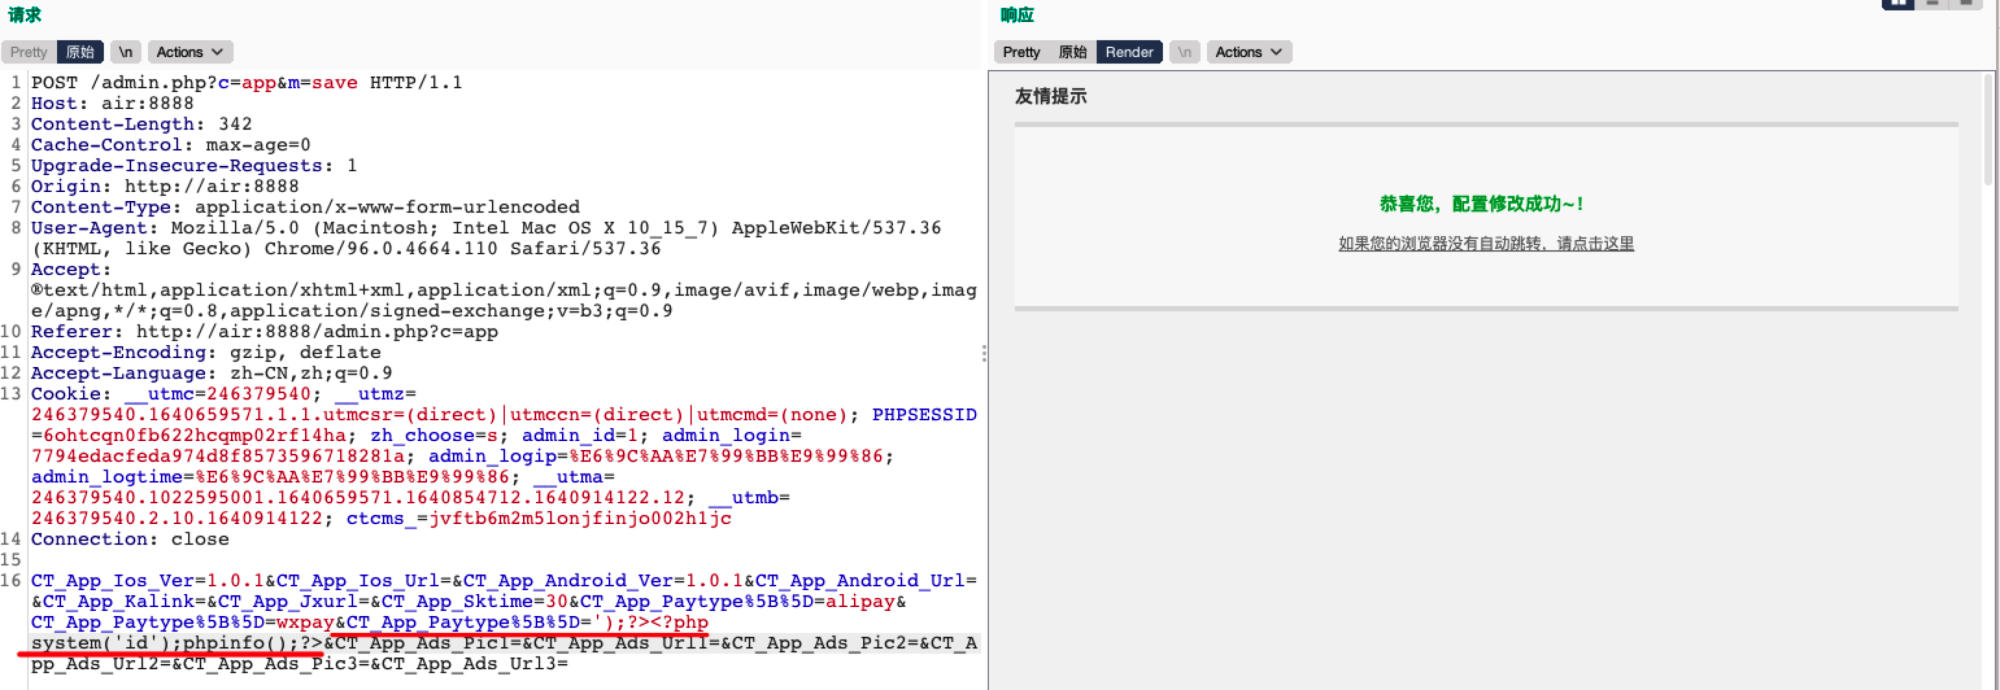2000x690 pixels.
Task: Click the Host: air:8888 header
Action: click(x=112, y=103)
